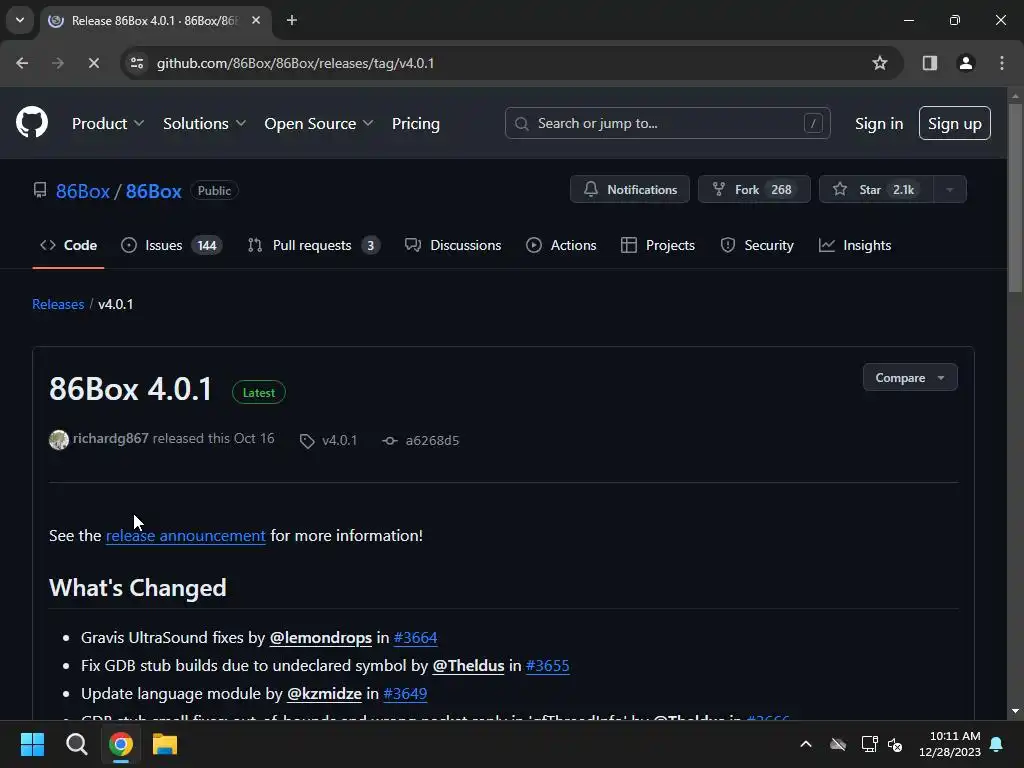Open @Theldus profile link
1024x768 pixels.
(468, 665)
